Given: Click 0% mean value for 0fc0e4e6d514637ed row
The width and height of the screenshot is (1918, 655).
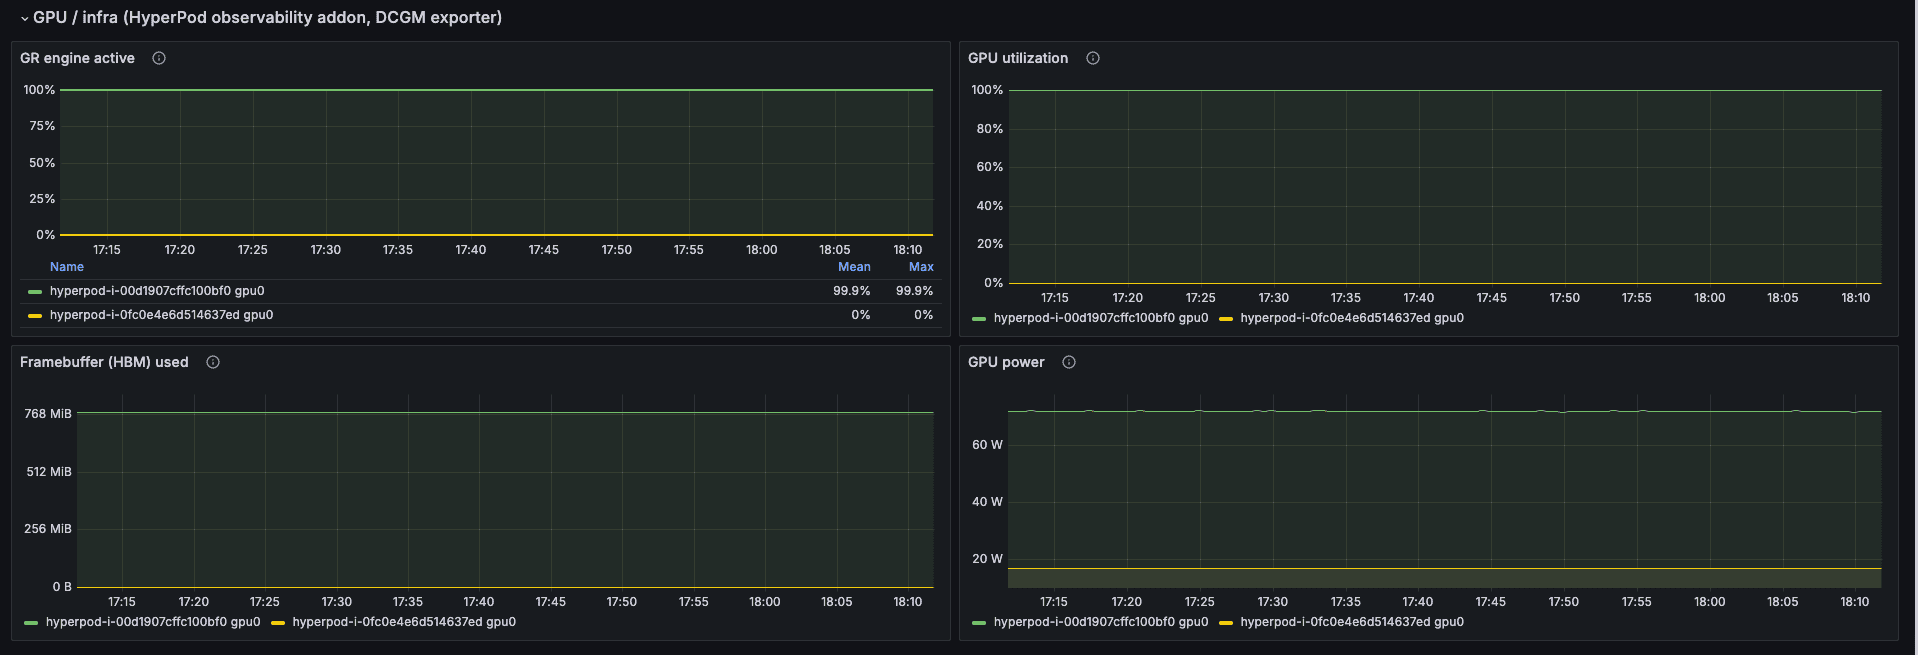Looking at the screenshot, I should [x=861, y=315].
